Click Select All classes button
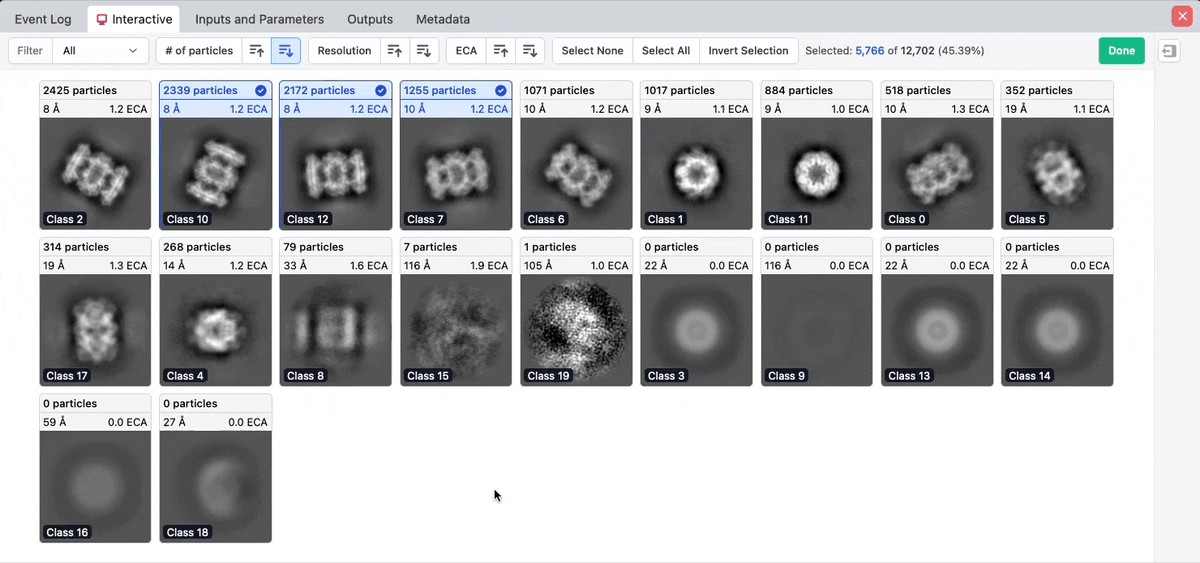This screenshot has width=1200, height=563. 665,51
